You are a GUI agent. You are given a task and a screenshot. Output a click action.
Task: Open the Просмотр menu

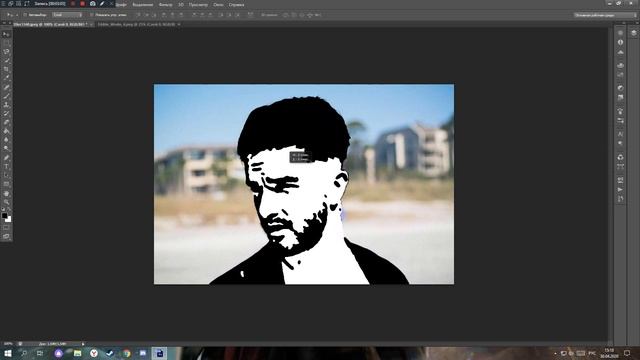point(198,4)
